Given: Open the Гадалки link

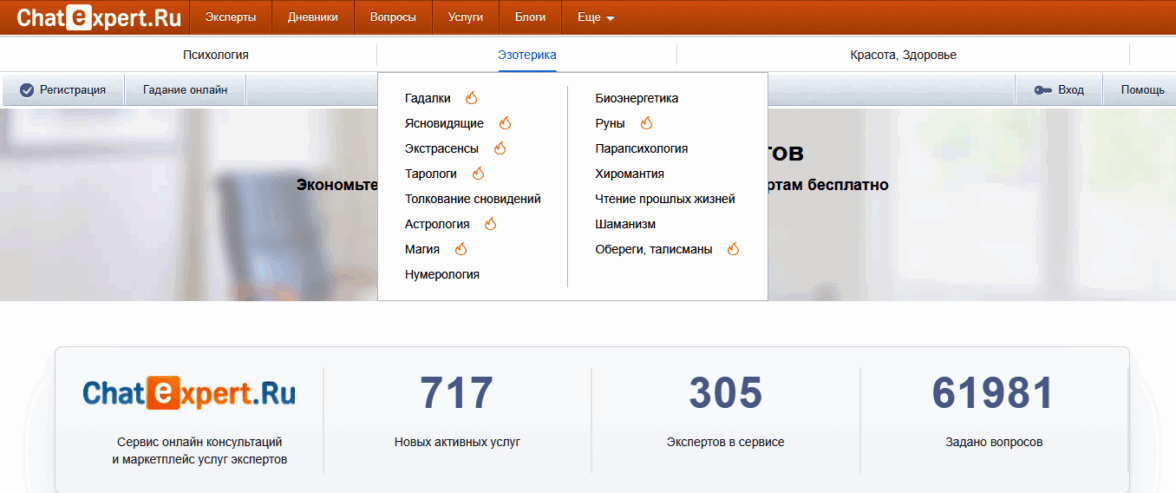Looking at the screenshot, I should point(428,98).
